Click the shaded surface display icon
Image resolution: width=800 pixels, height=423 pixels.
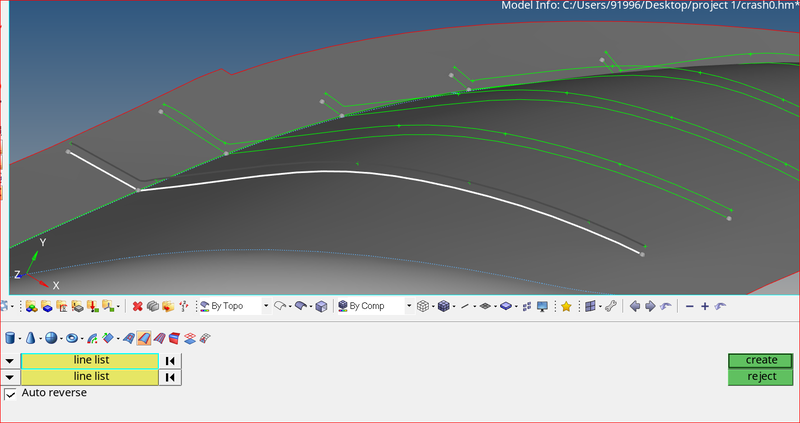[301, 306]
